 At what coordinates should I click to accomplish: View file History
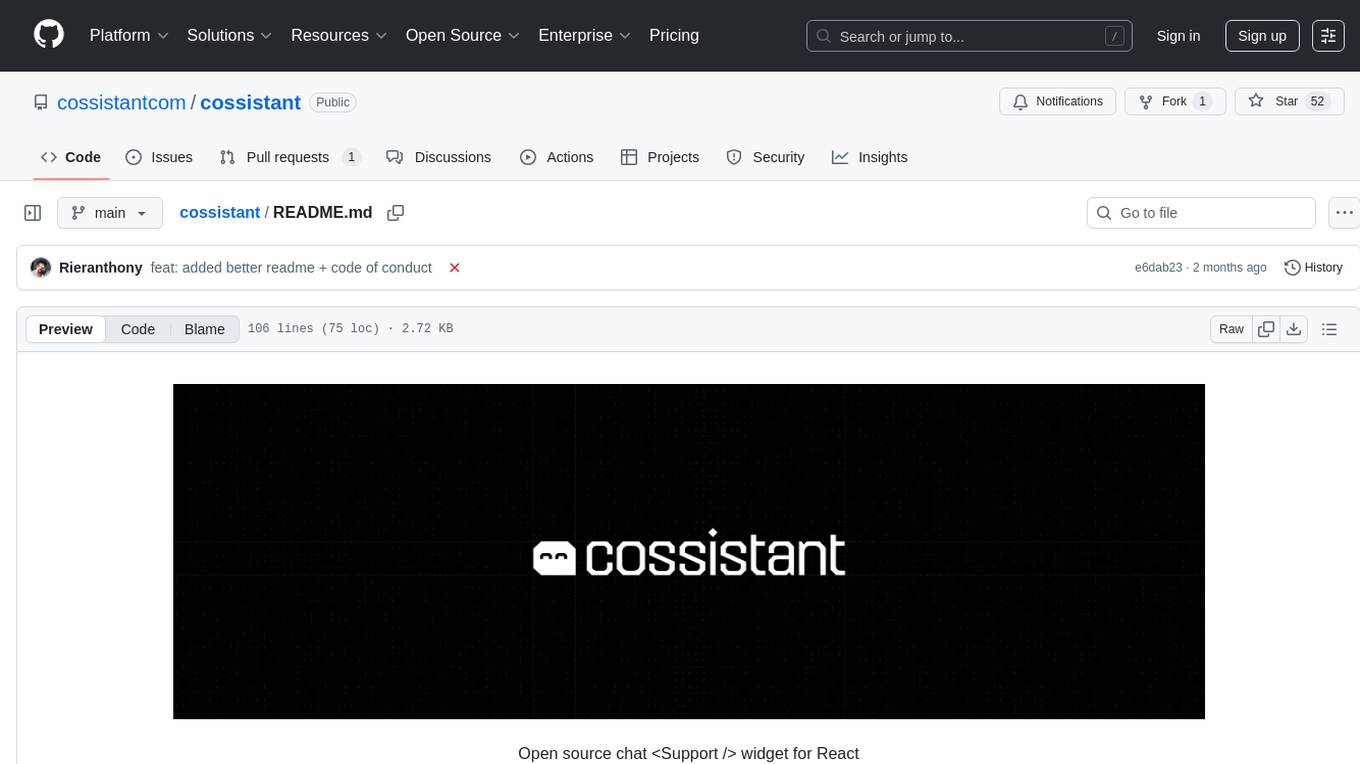click(x=1313, y=268)
